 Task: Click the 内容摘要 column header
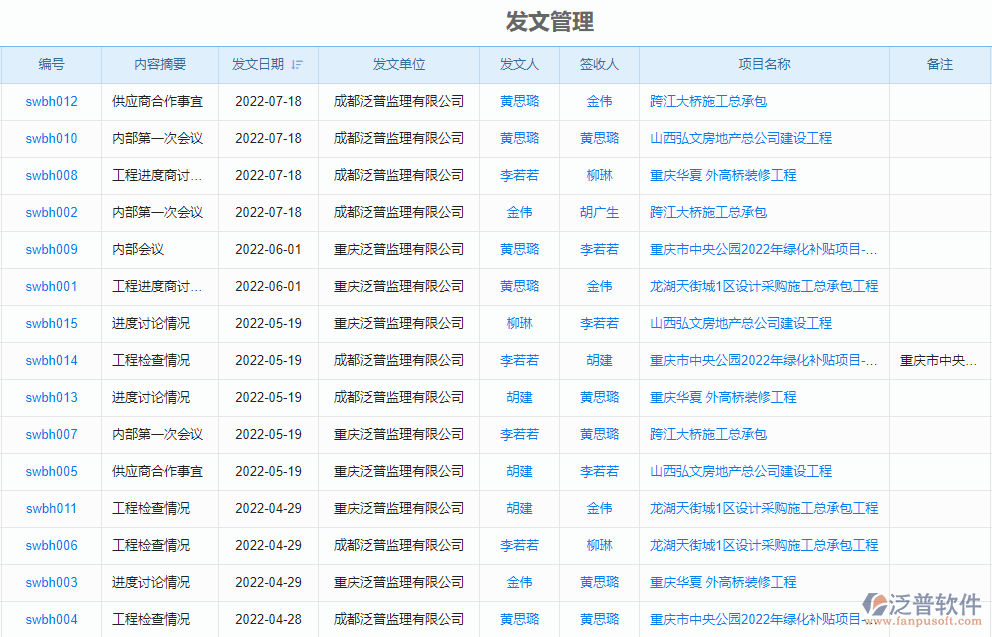160,64
